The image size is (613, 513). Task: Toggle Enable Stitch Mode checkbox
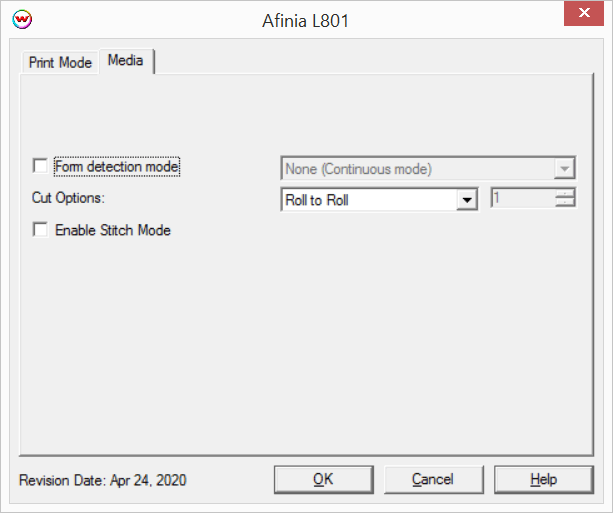40,230
